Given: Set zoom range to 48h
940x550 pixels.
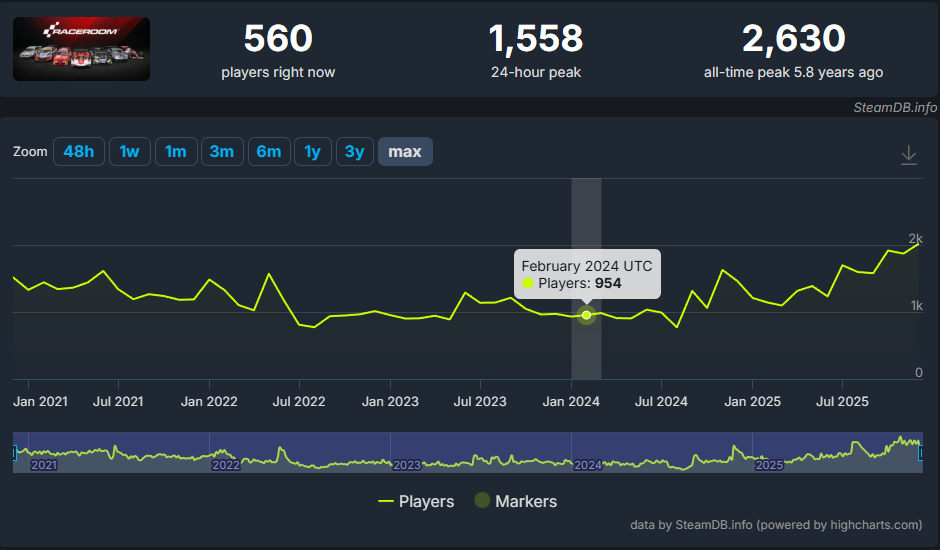Looking at the screenshot, I should coord(78,152).
